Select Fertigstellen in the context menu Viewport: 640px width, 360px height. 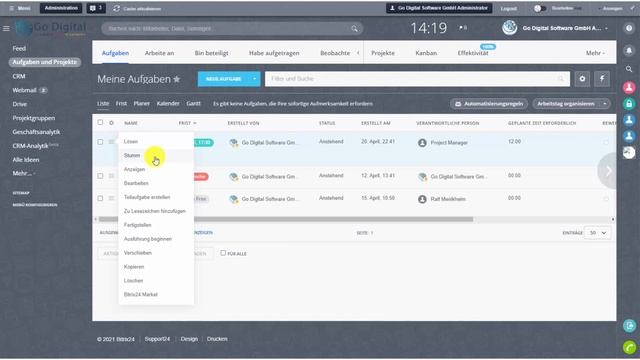tap(138, 225)
